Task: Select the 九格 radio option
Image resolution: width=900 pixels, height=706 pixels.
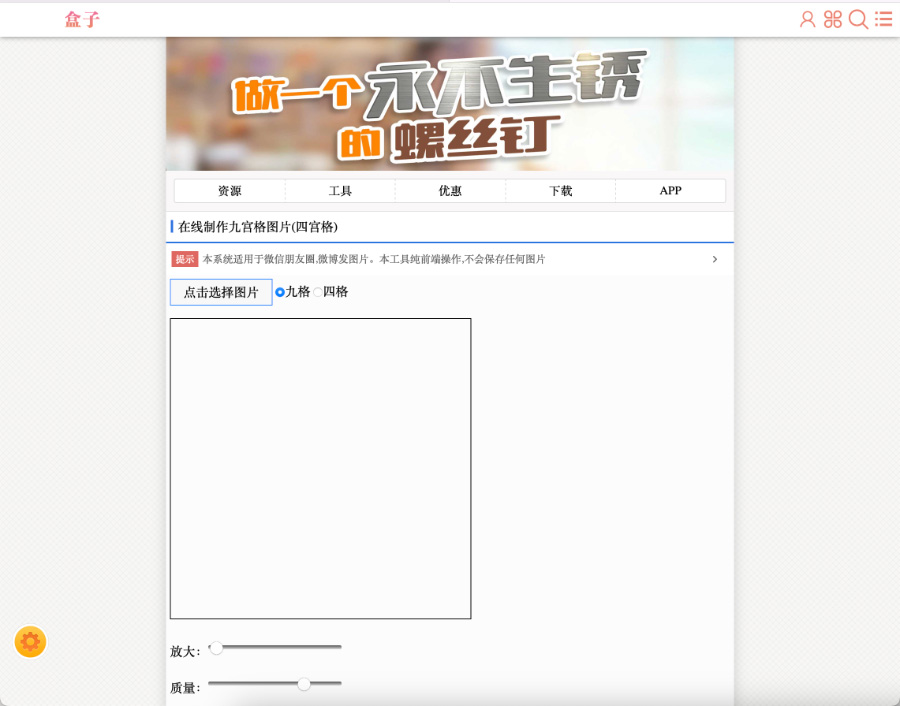Action: click(x=280, y=292)
